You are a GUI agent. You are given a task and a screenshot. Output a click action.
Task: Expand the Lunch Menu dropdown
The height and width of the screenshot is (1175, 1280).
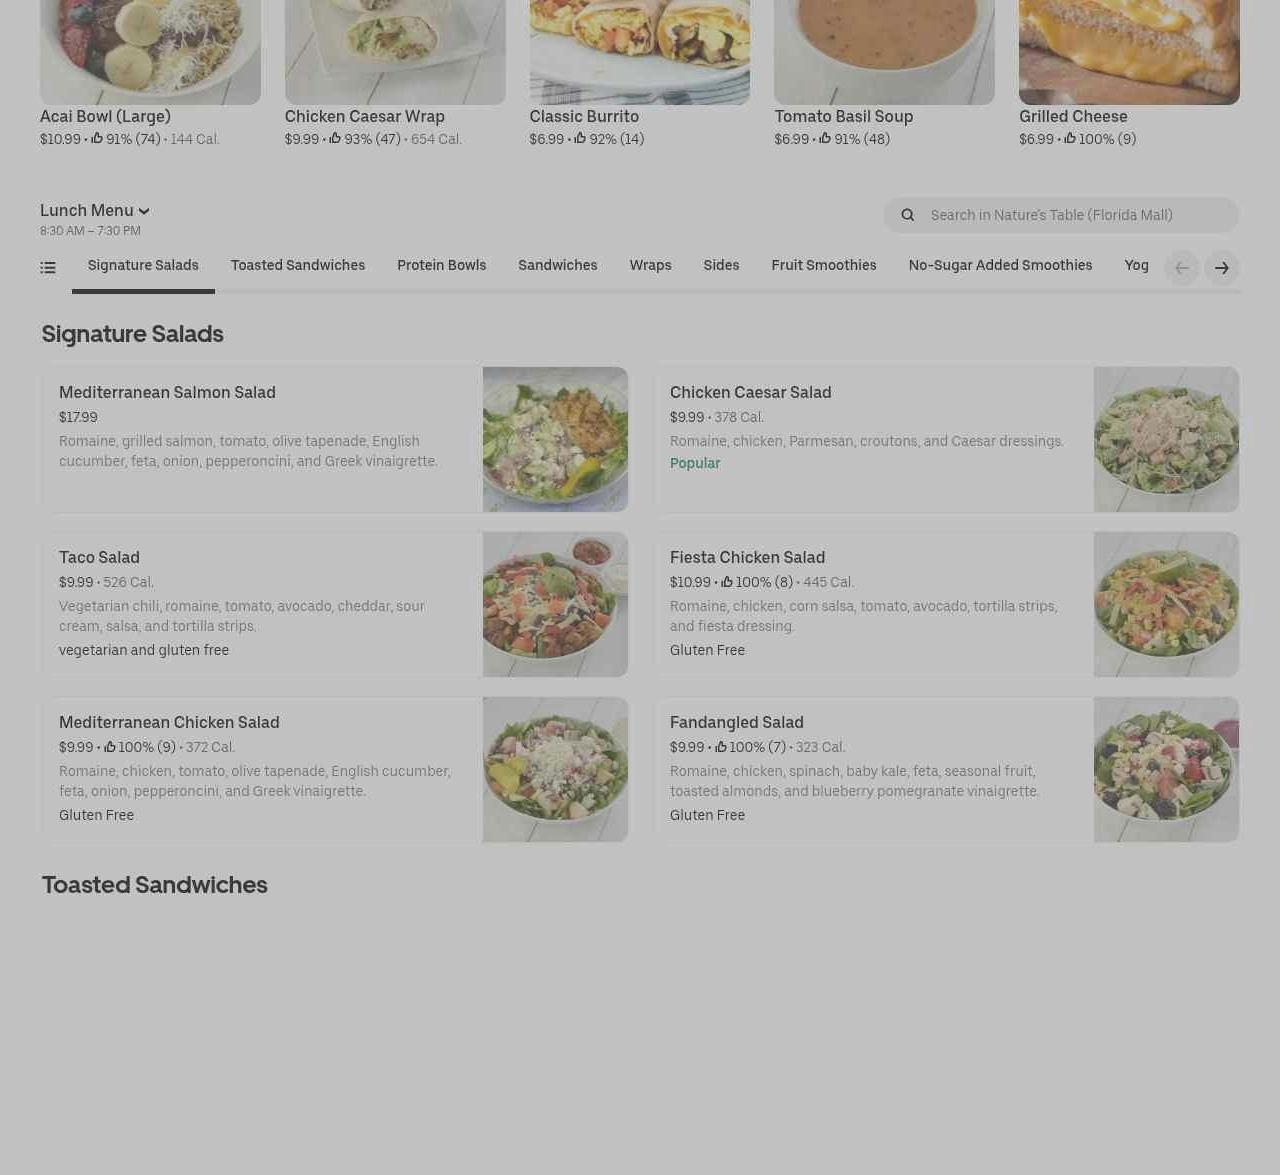coord(95,211)
